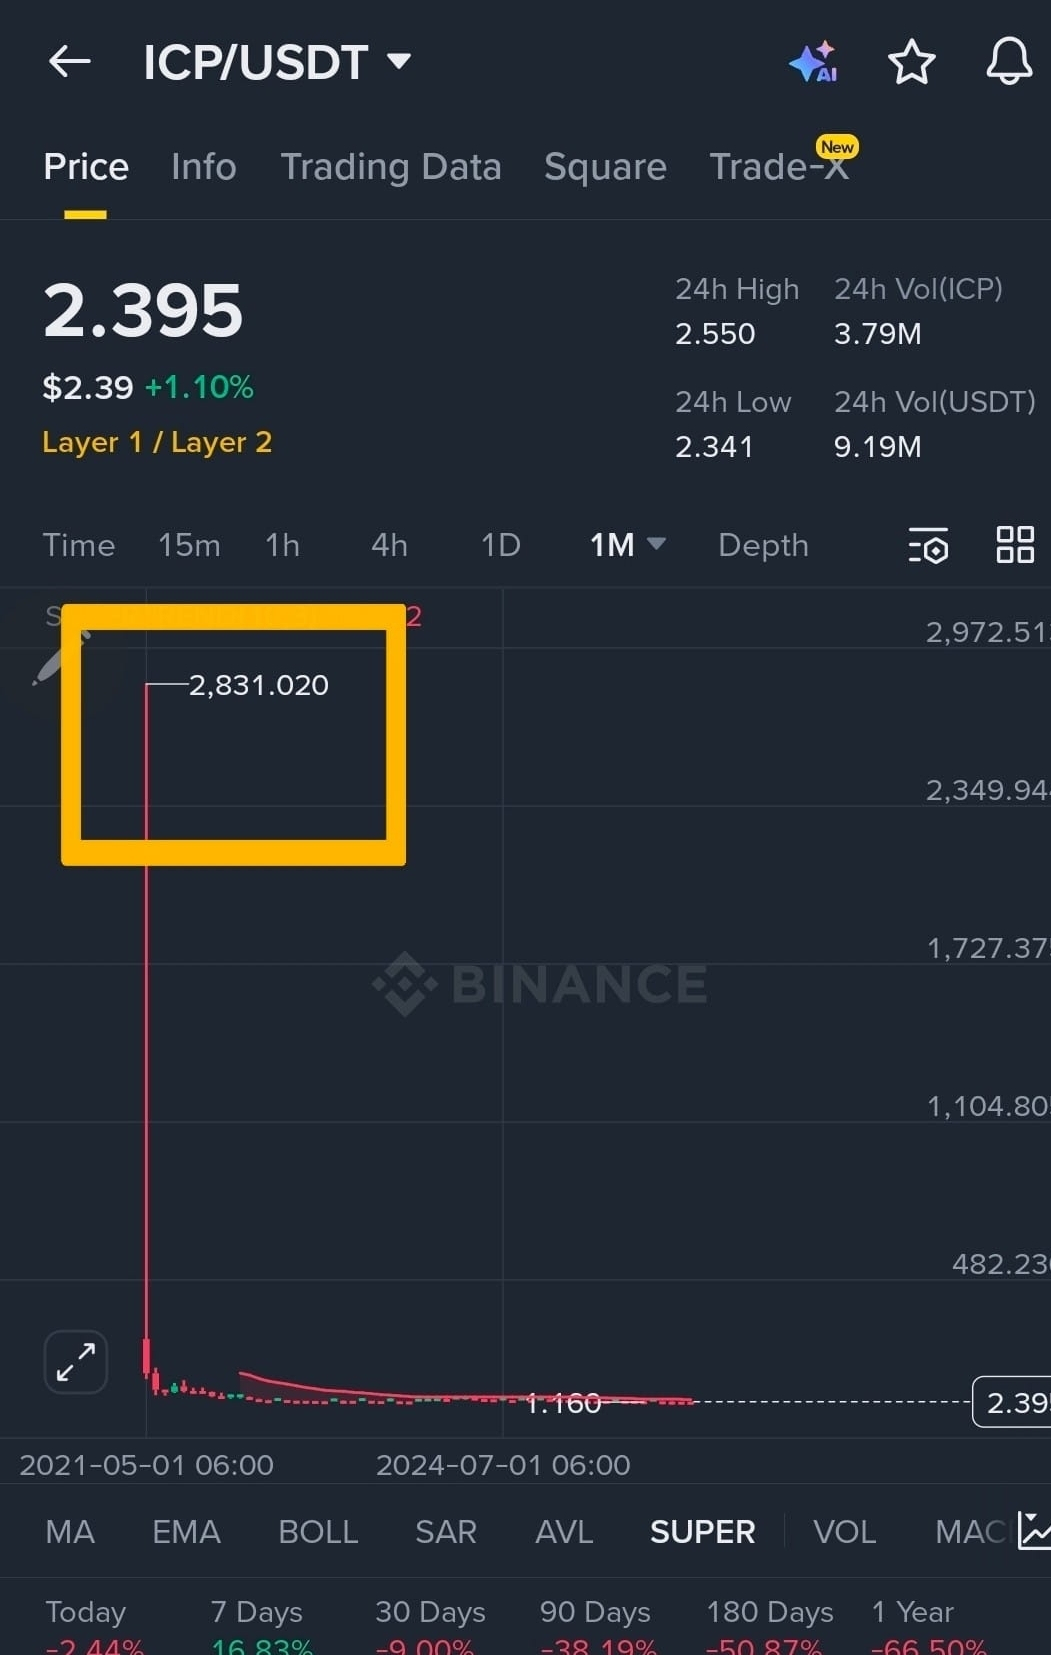Switch to Trading Data tab
Screen dimensions: 1051x1655
[391, 167]
